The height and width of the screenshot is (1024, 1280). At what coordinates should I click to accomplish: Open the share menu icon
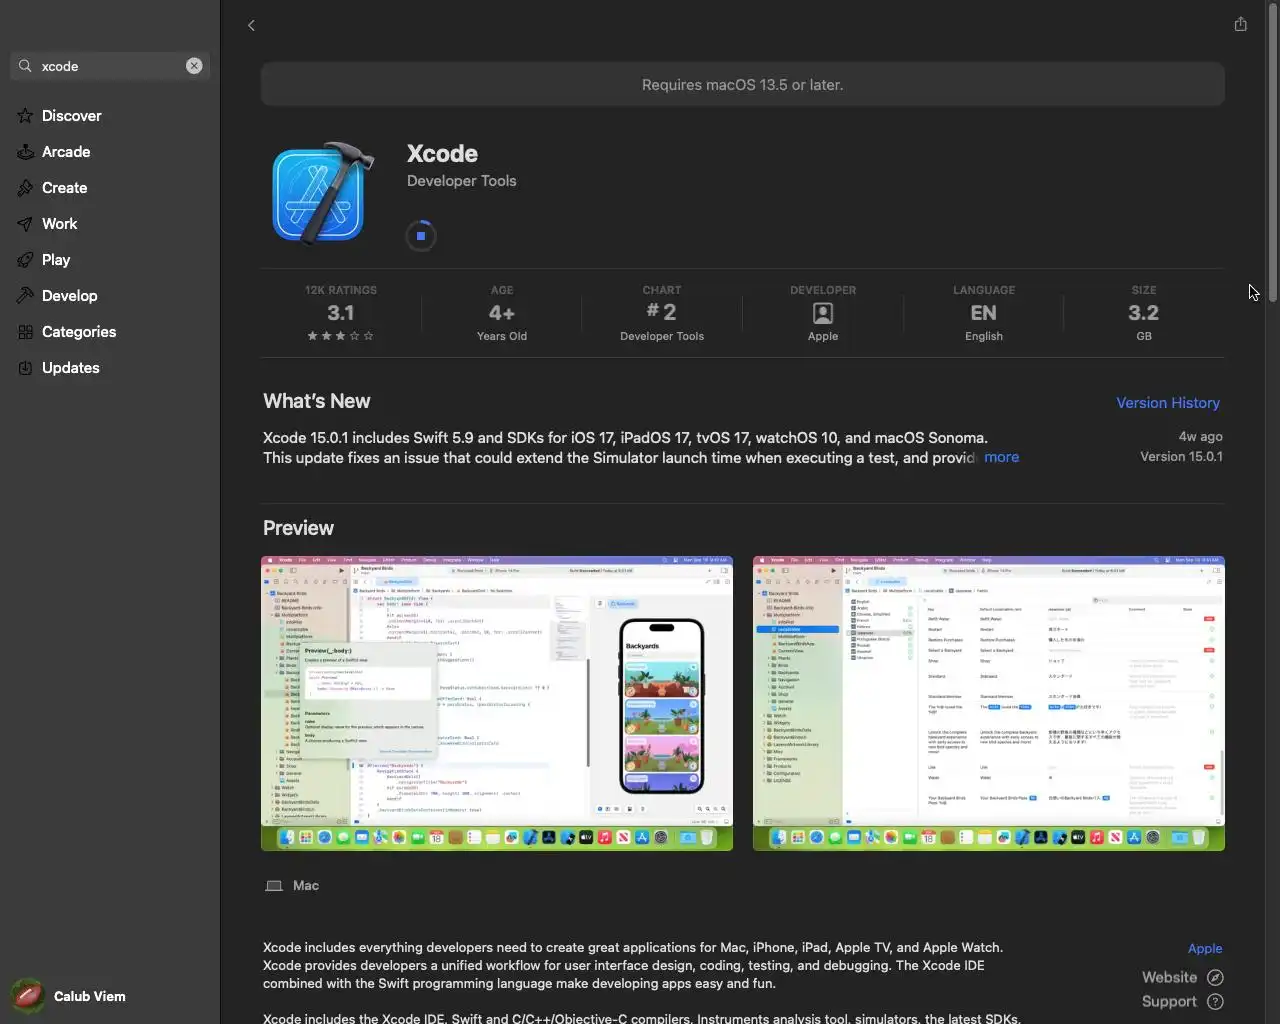[x=1240, y=24]
